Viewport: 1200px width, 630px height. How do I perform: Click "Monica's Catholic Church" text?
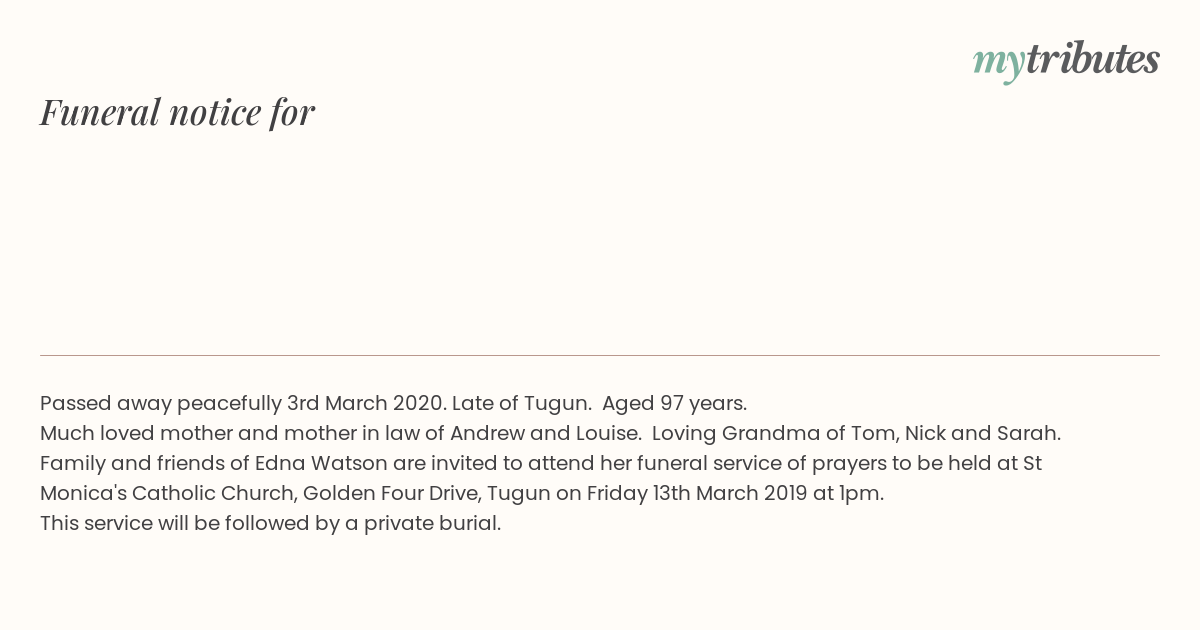166,493
